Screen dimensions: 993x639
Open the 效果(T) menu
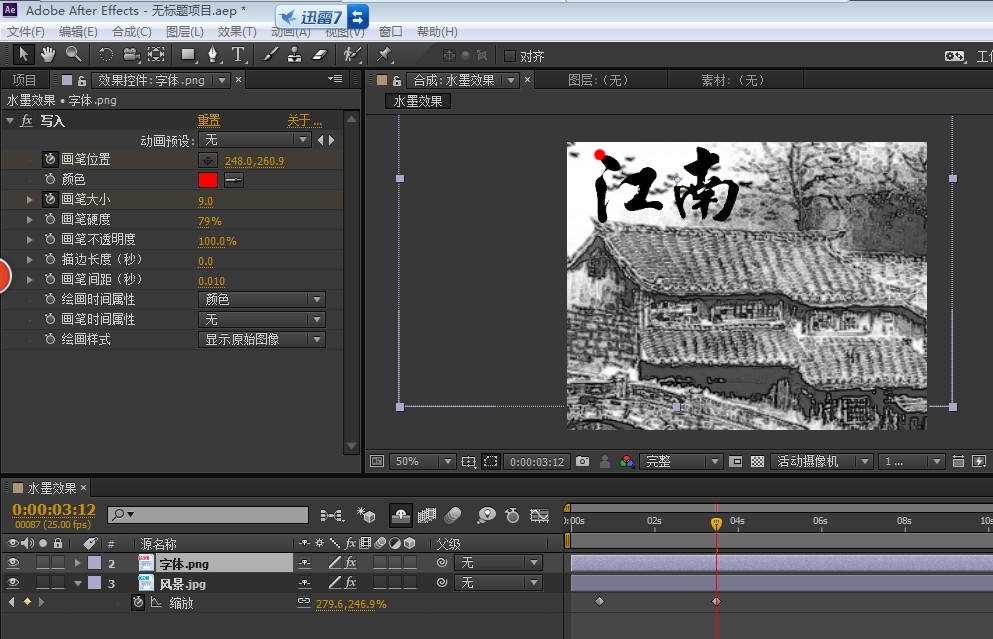coord(237,32)
